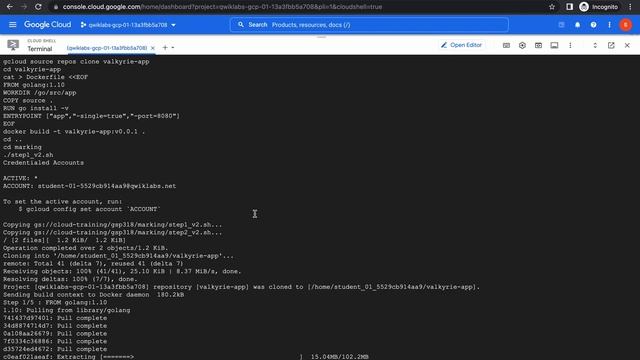Image resolution: width=640 pixels, height=360 pixels.
Task: Toggle Cloud Shell maximize/restore arrows
Action: click(x=595, y=45)
